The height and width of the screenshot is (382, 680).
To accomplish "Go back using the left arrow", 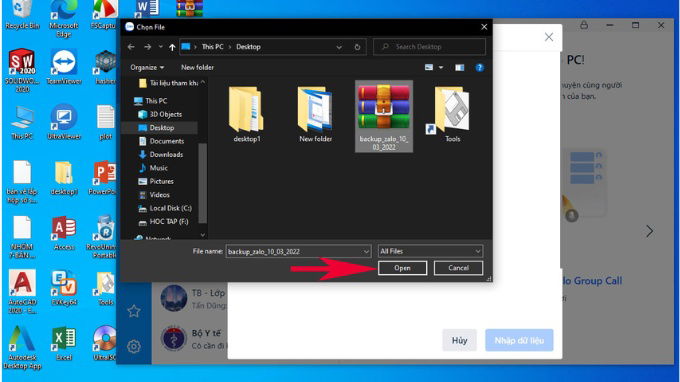I will tap(131, 47).
